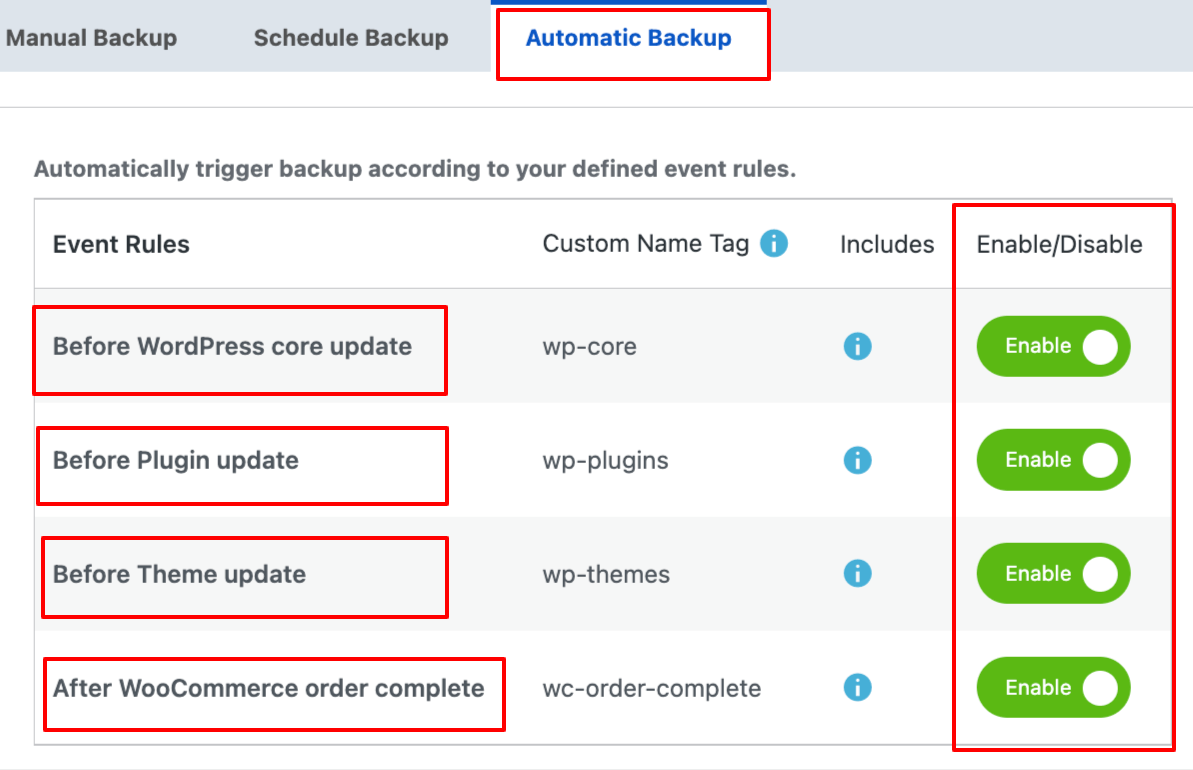Select the Automatic Backup tab

(x=629, y=38)
